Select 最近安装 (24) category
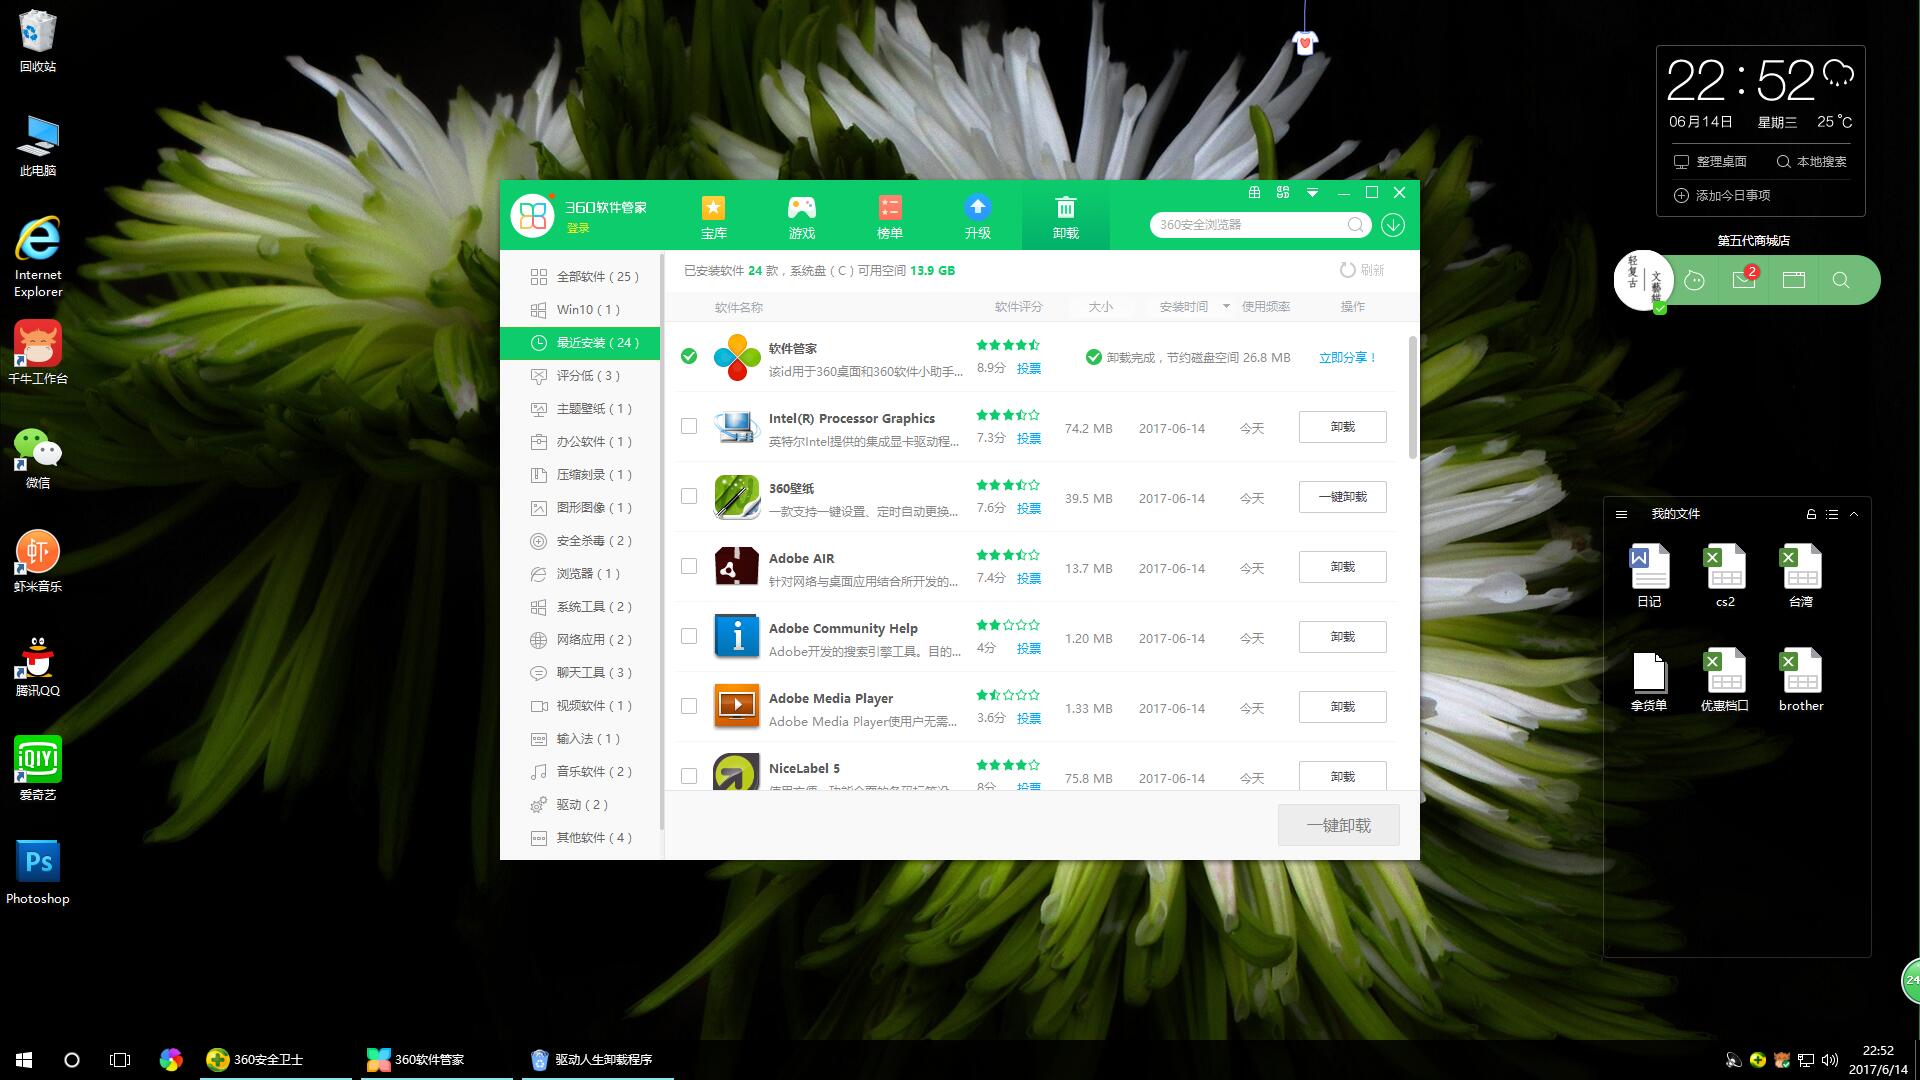This screenshot has width=1920, height=1080. pos(581,342)
